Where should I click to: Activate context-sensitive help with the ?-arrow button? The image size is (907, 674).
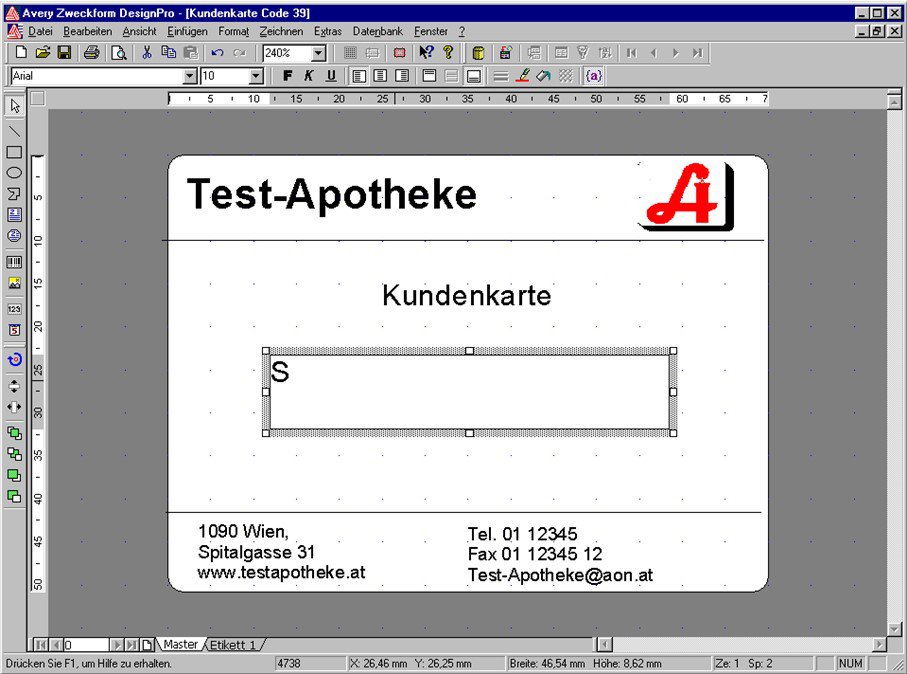coord(426,51)
